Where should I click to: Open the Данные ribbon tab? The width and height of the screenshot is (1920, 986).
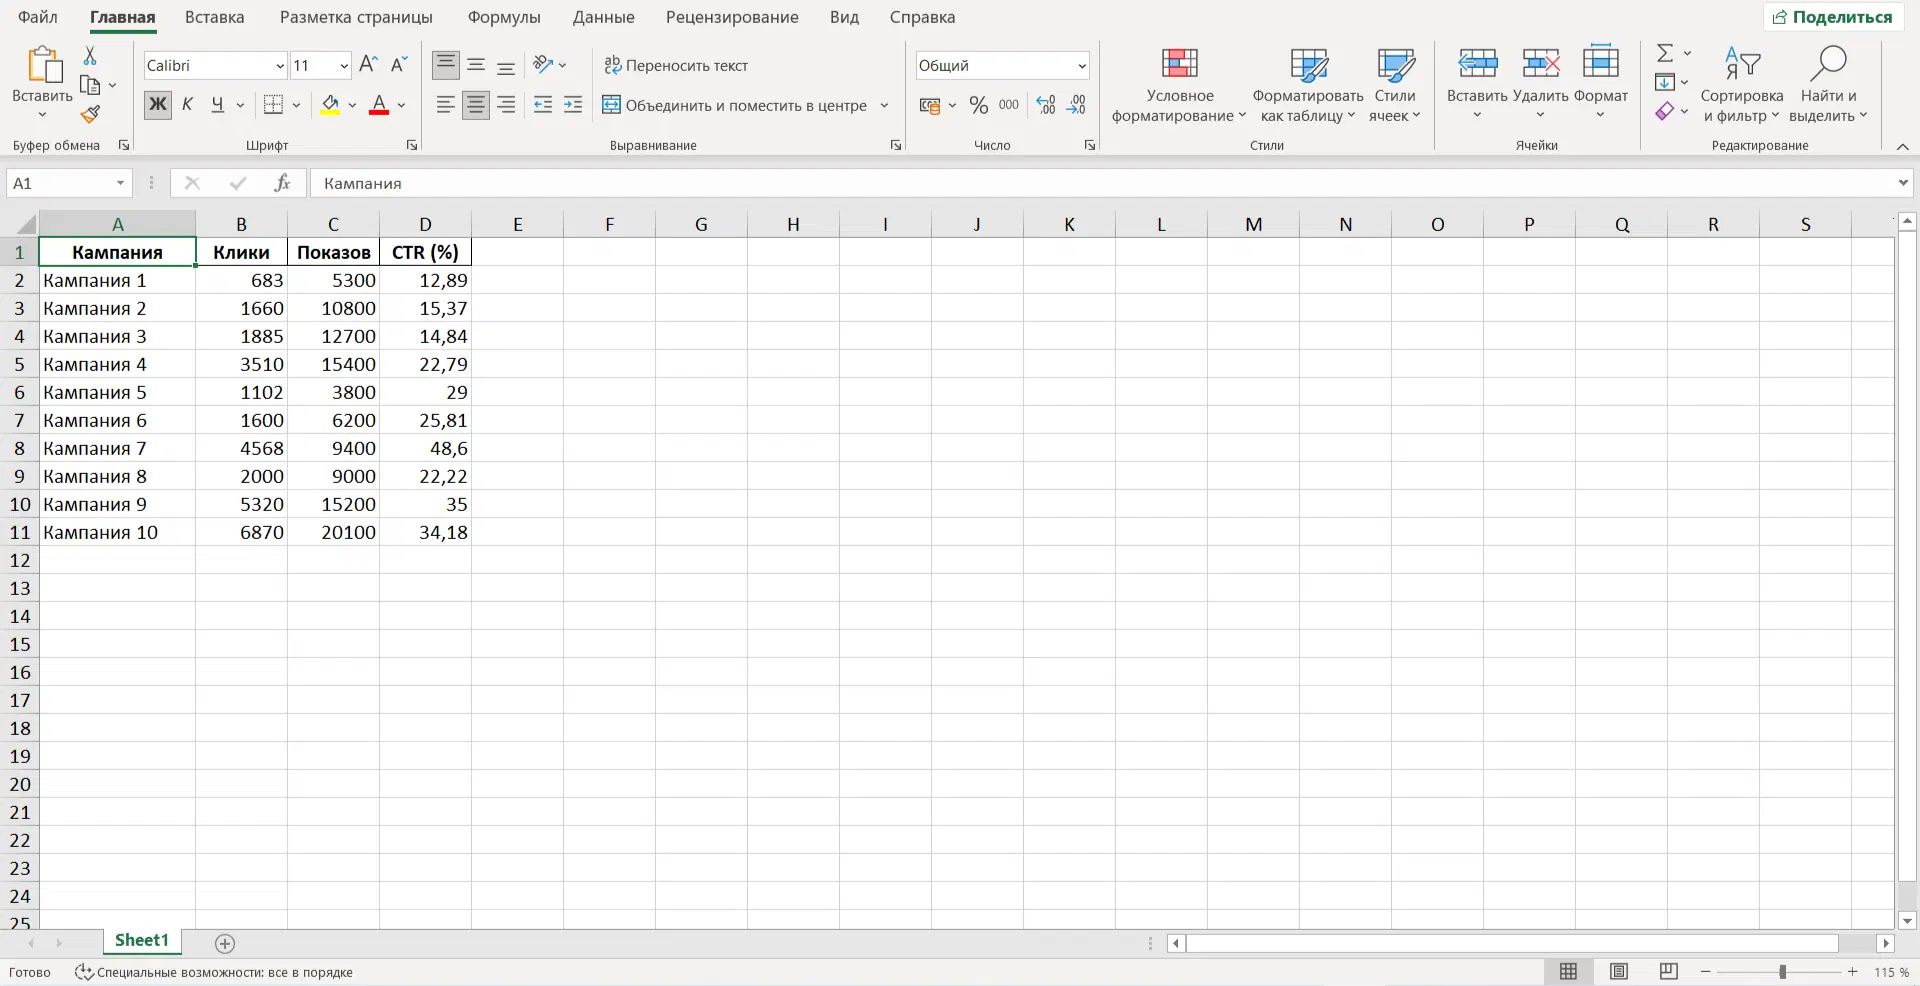tap(604, 17)
